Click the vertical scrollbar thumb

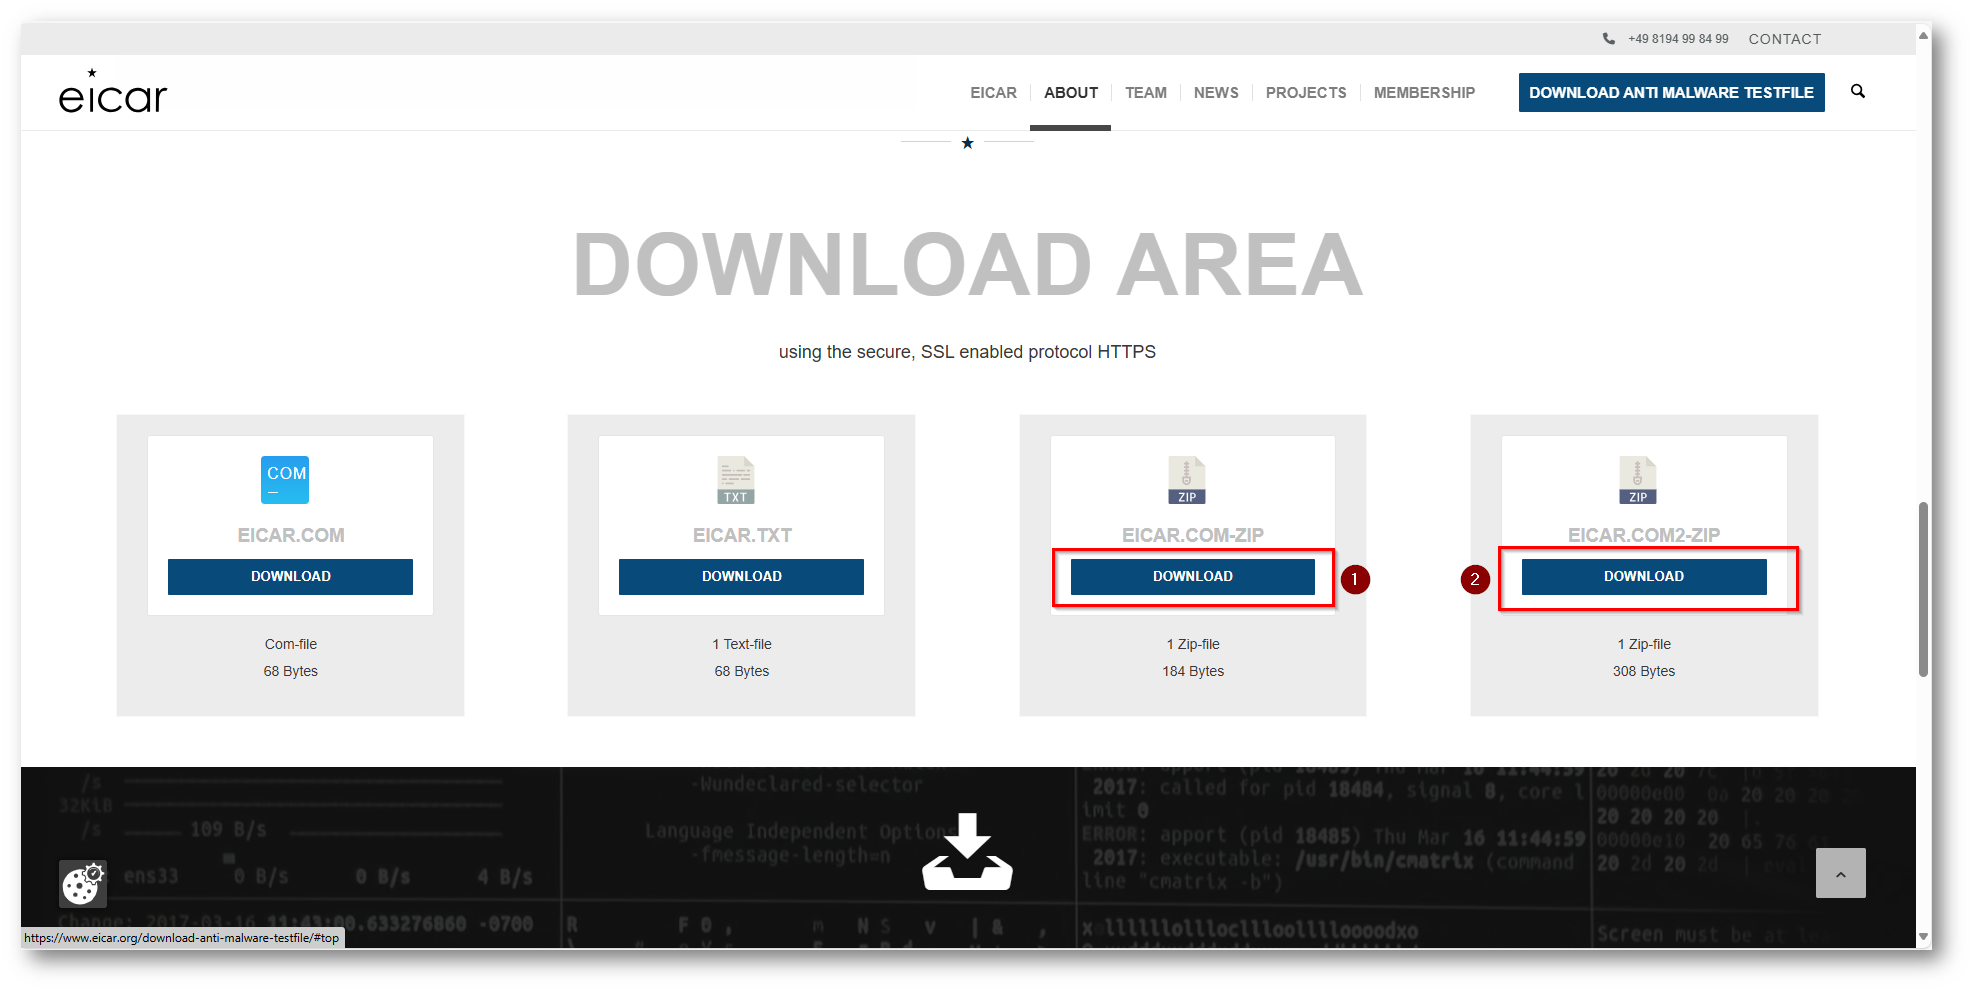(x=1923, y=590)
